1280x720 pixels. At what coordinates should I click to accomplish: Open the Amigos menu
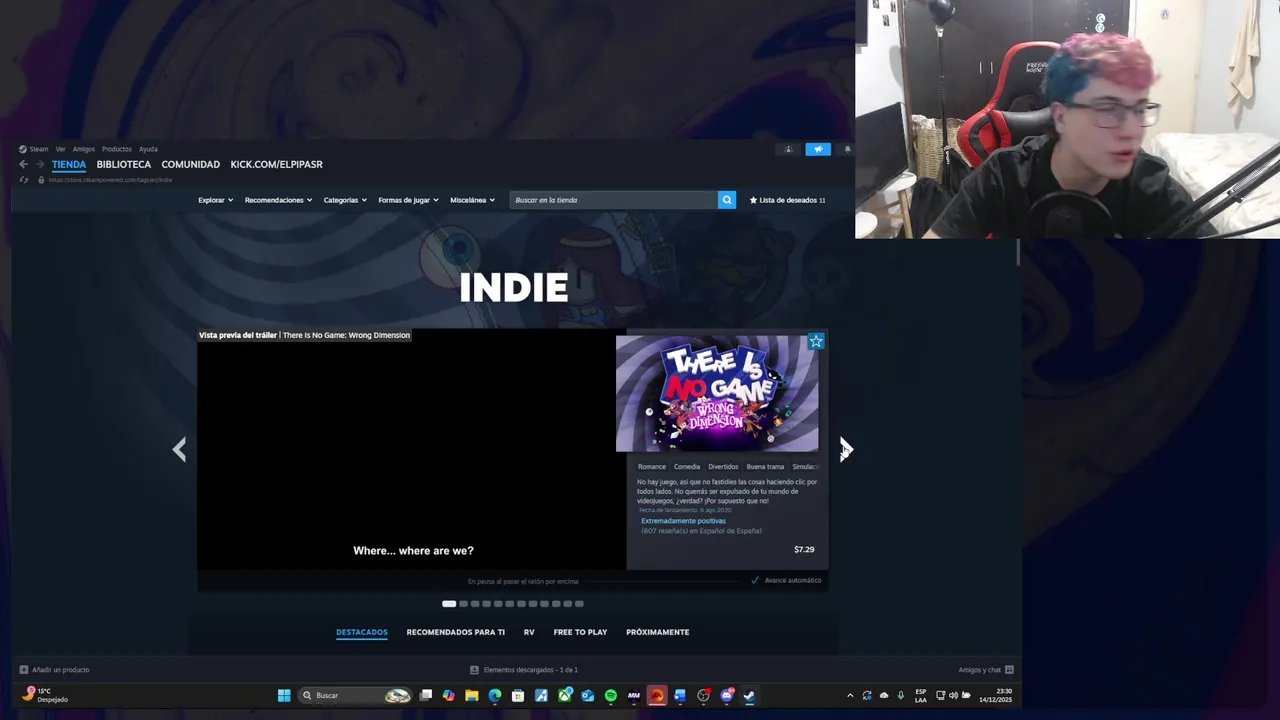click(x=84, y=149)
